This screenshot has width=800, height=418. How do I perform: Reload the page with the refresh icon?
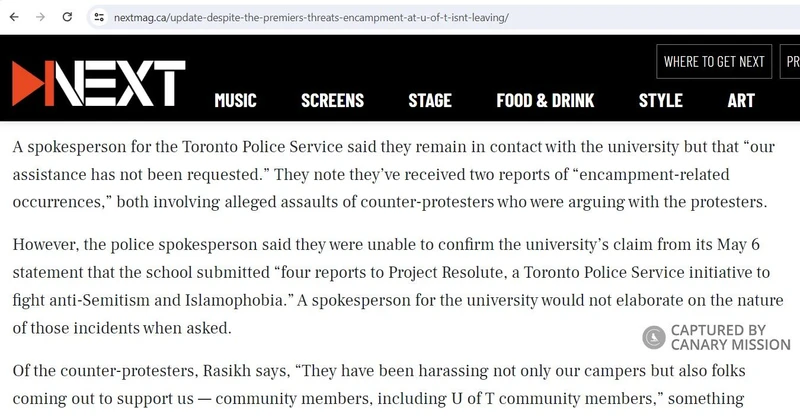pos(67,17)
